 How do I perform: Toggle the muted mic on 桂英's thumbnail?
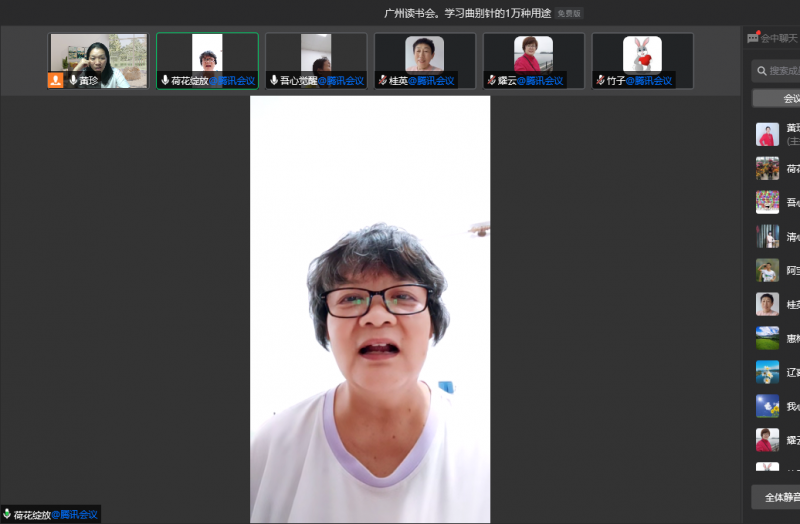383,80
